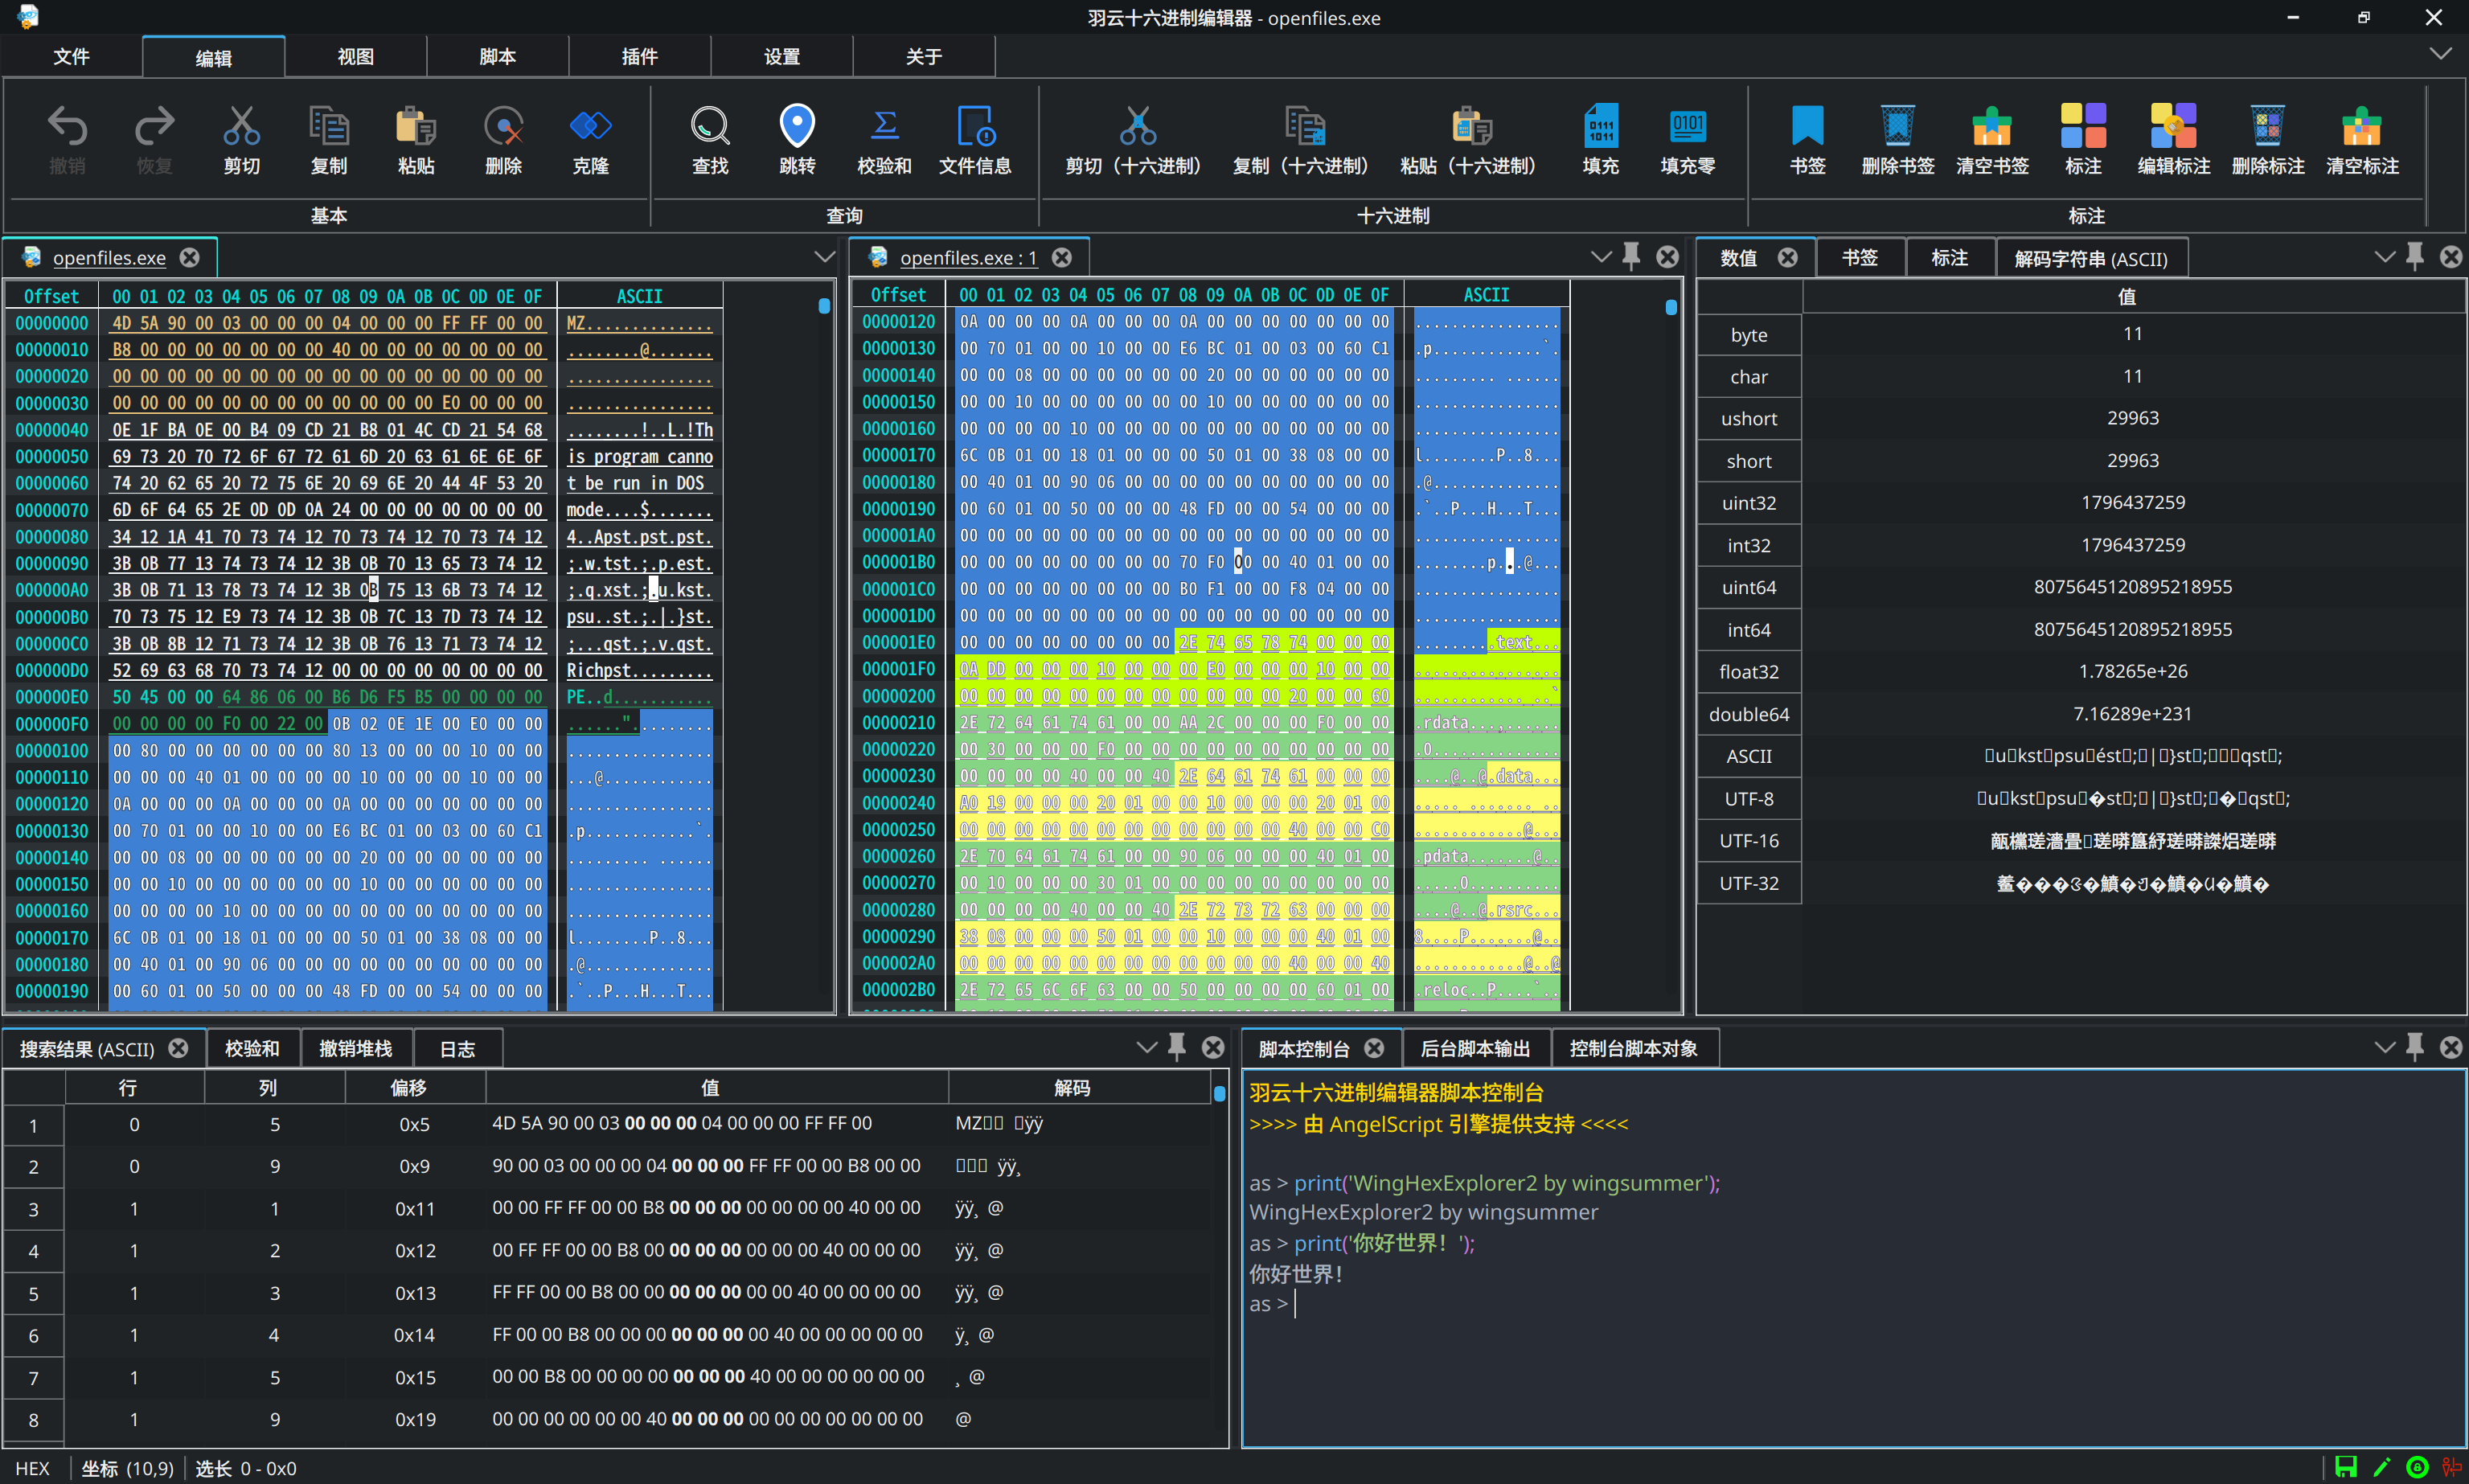The image size is (2469, 1484).
Task: Click the Fill Zero (填充零) icon
Action: coord(1687,128)
